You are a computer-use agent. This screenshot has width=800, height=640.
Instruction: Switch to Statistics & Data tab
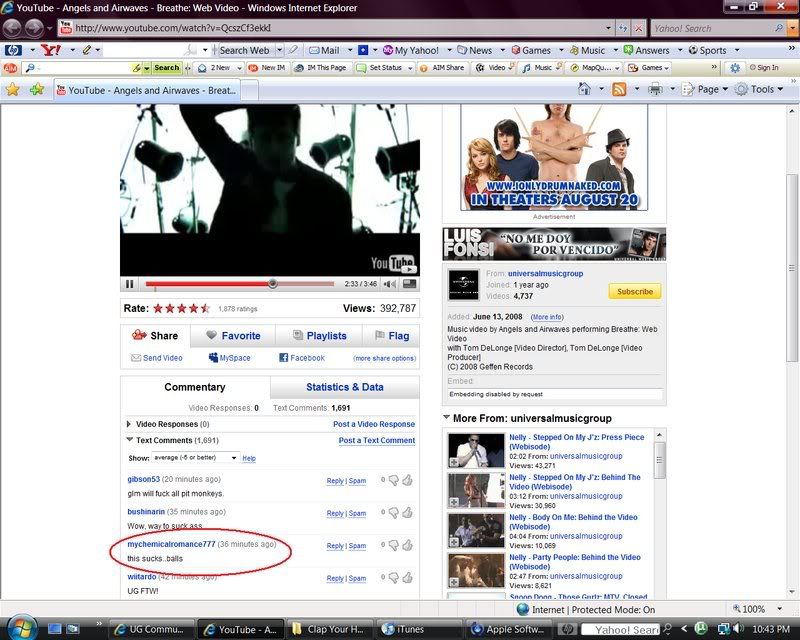click(x=345, y=387)
